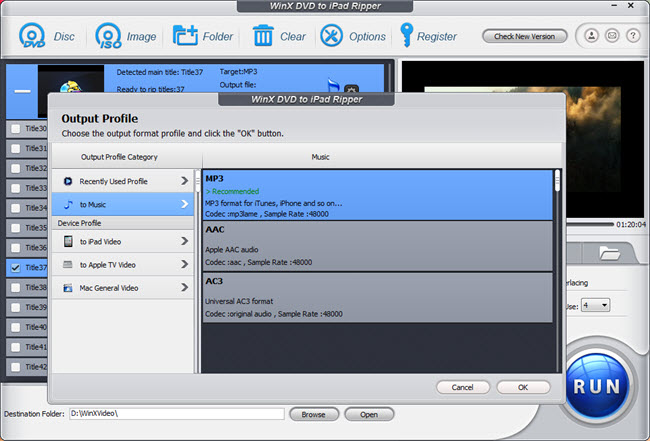Tick the Title31 checkbox
The width and height of the screenshot is (650, 441).
(x=16, y=148)
